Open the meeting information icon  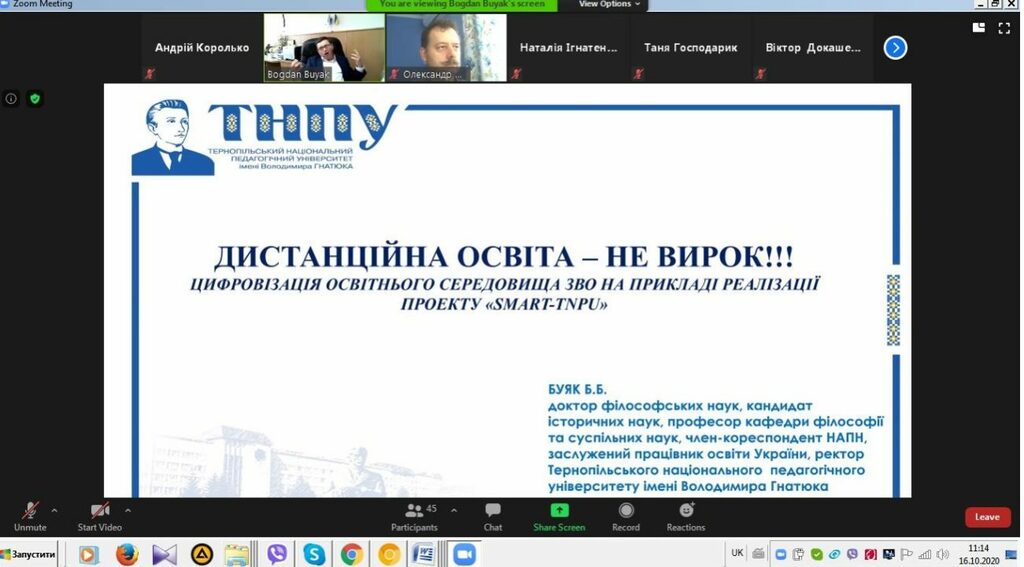coord(11,99)
